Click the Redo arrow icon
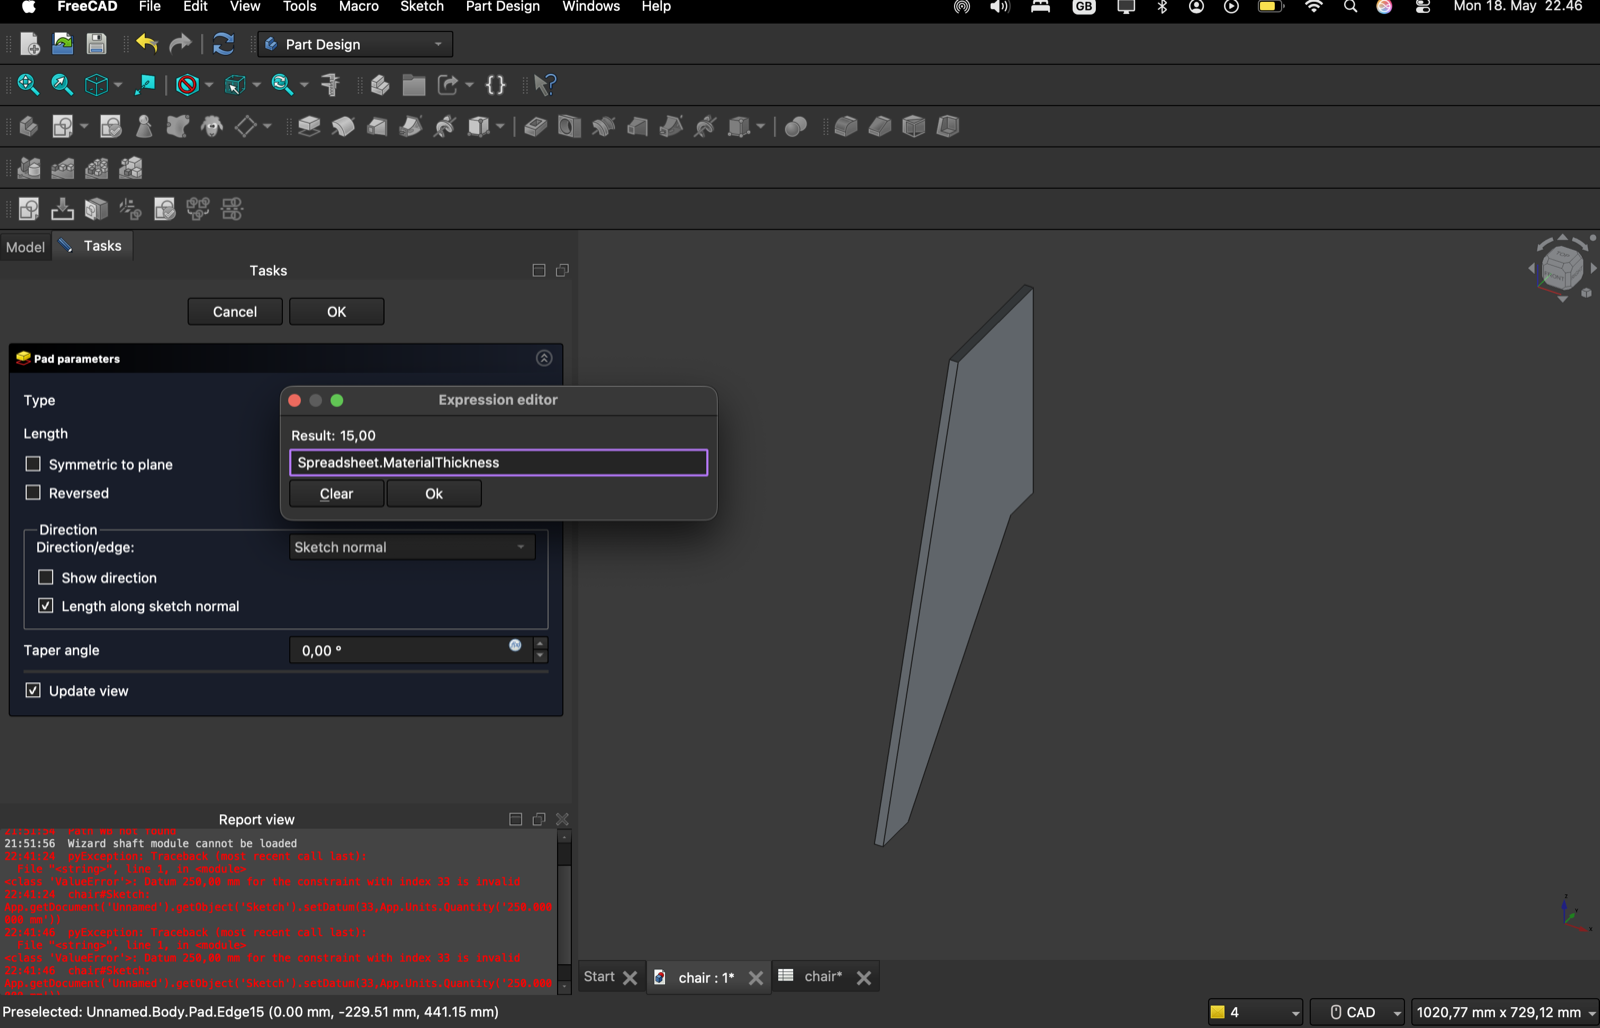This screenshot has height=1028, width=1600. [180, 43]
